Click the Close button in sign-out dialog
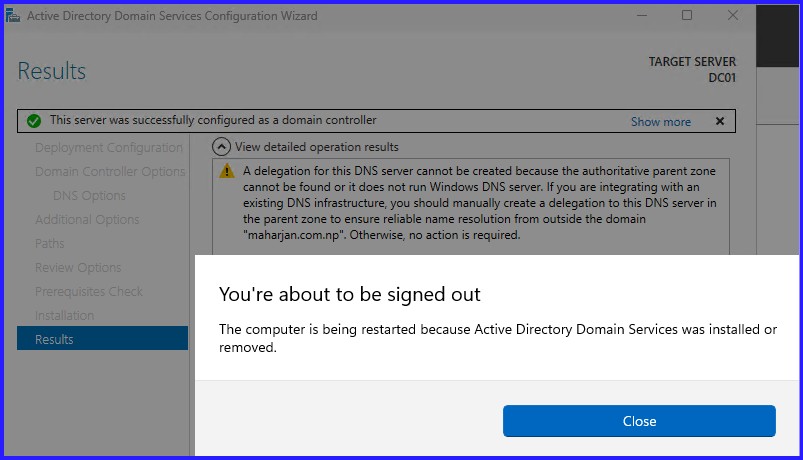803x460 pixels. pyautogui.click(x=639, y=421)
